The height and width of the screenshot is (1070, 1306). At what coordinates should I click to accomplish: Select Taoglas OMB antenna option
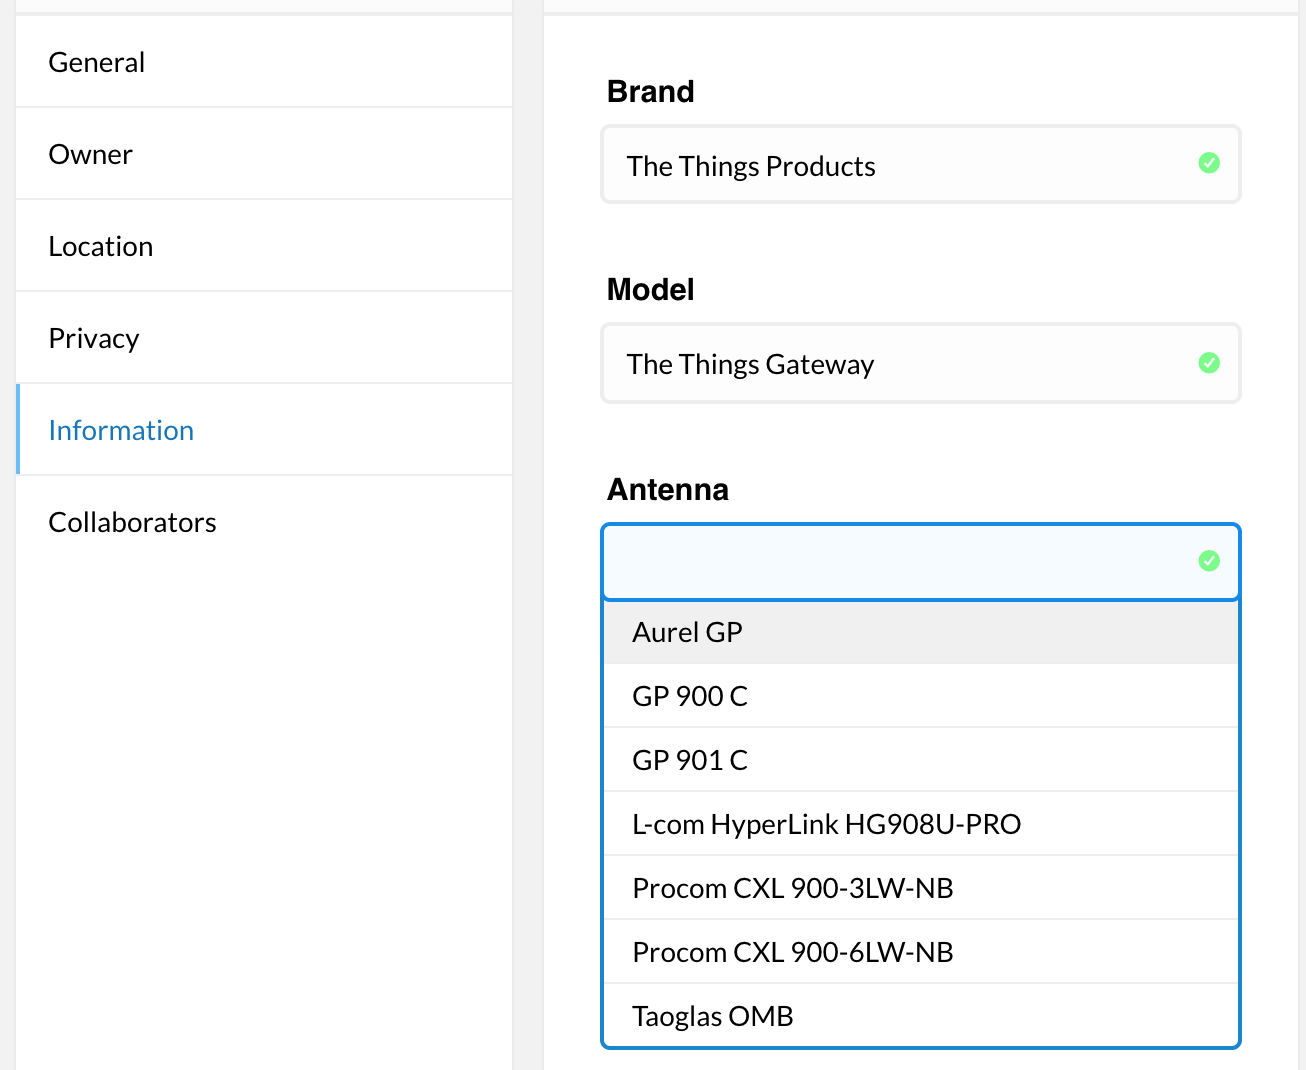[921, 1016]
